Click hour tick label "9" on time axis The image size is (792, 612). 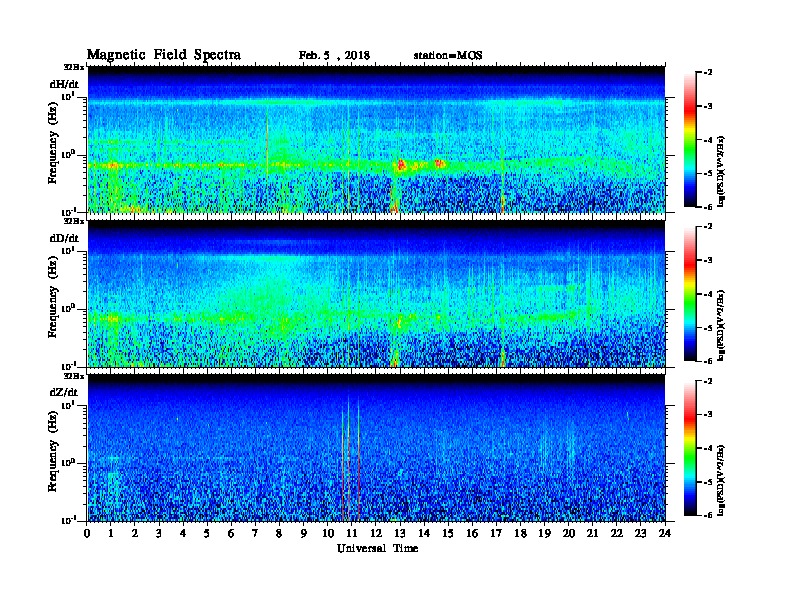304,533
